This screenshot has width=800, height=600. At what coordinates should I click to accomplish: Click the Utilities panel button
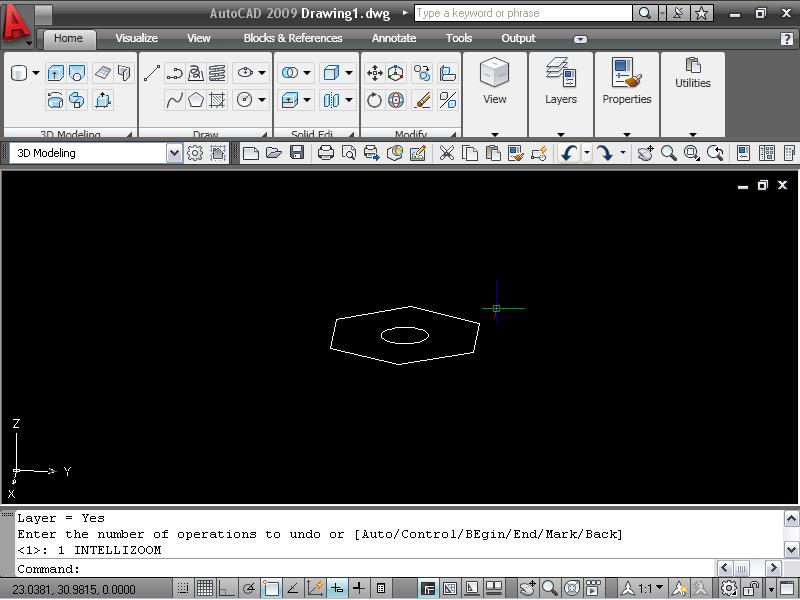pos(692,74)
